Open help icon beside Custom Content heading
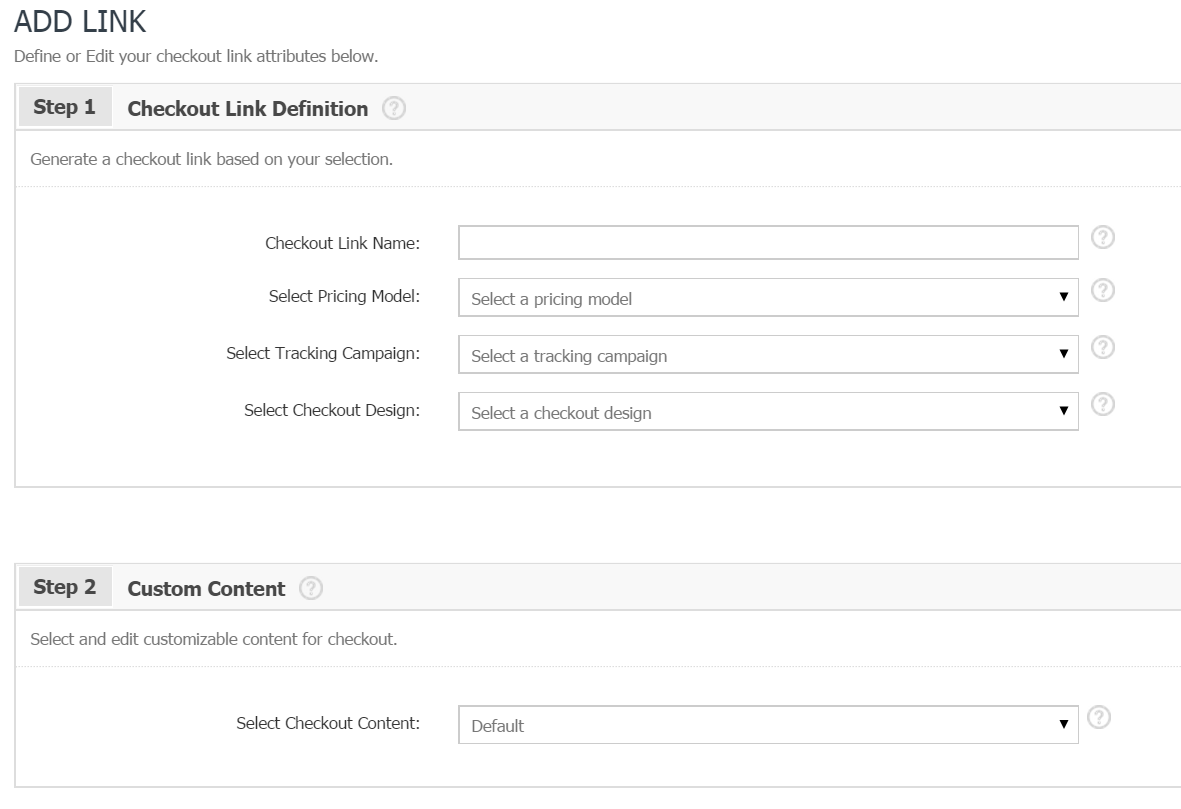This screenshot has height=809, width=1181. 311,589
